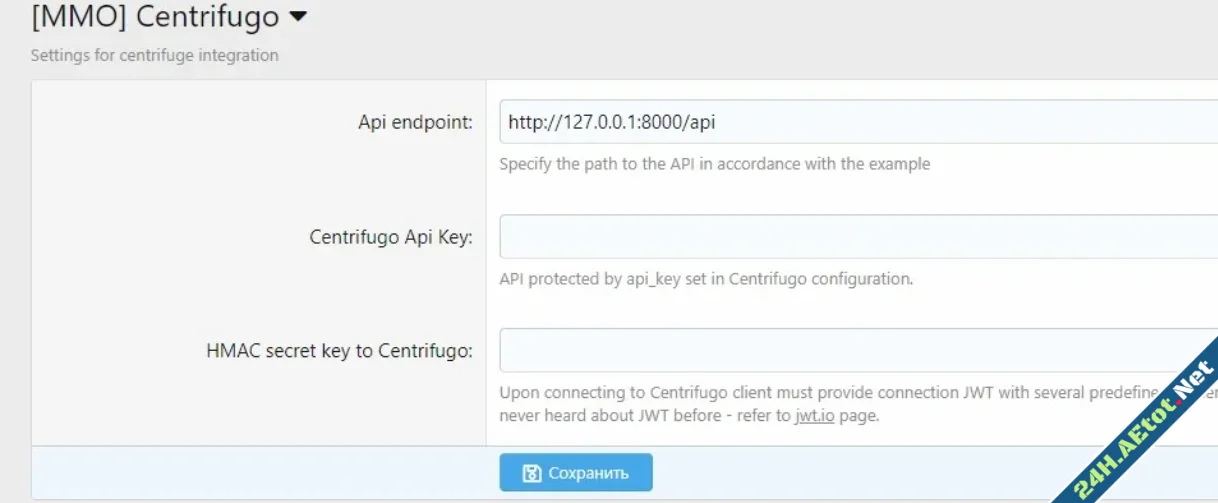Click the 'Settings for centrifuge integration' subtitle
Image resolution: width=1218 pixels, height=503 pixels.
click(x=154, y=55)
